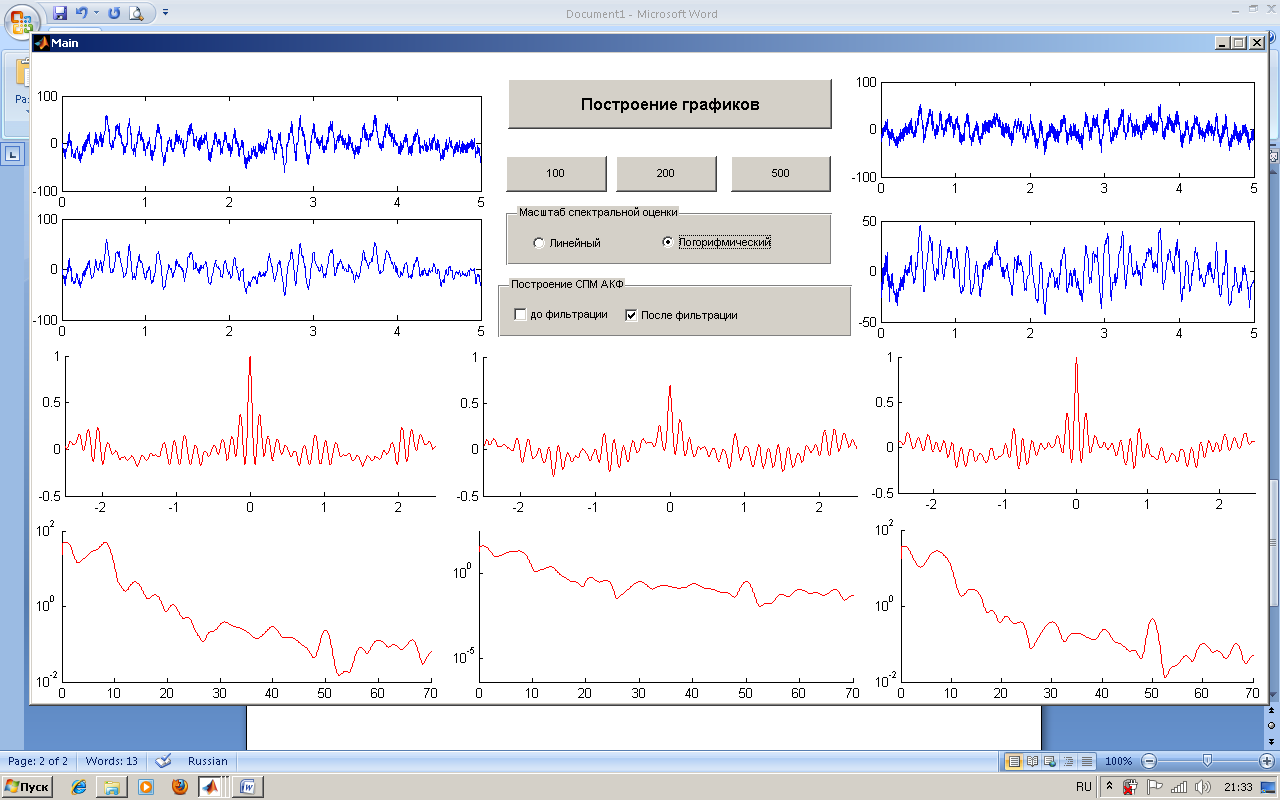Screen dimensions: 1280x800
Task: Click the RU language indicator in tray
Action: (1084, 787)
